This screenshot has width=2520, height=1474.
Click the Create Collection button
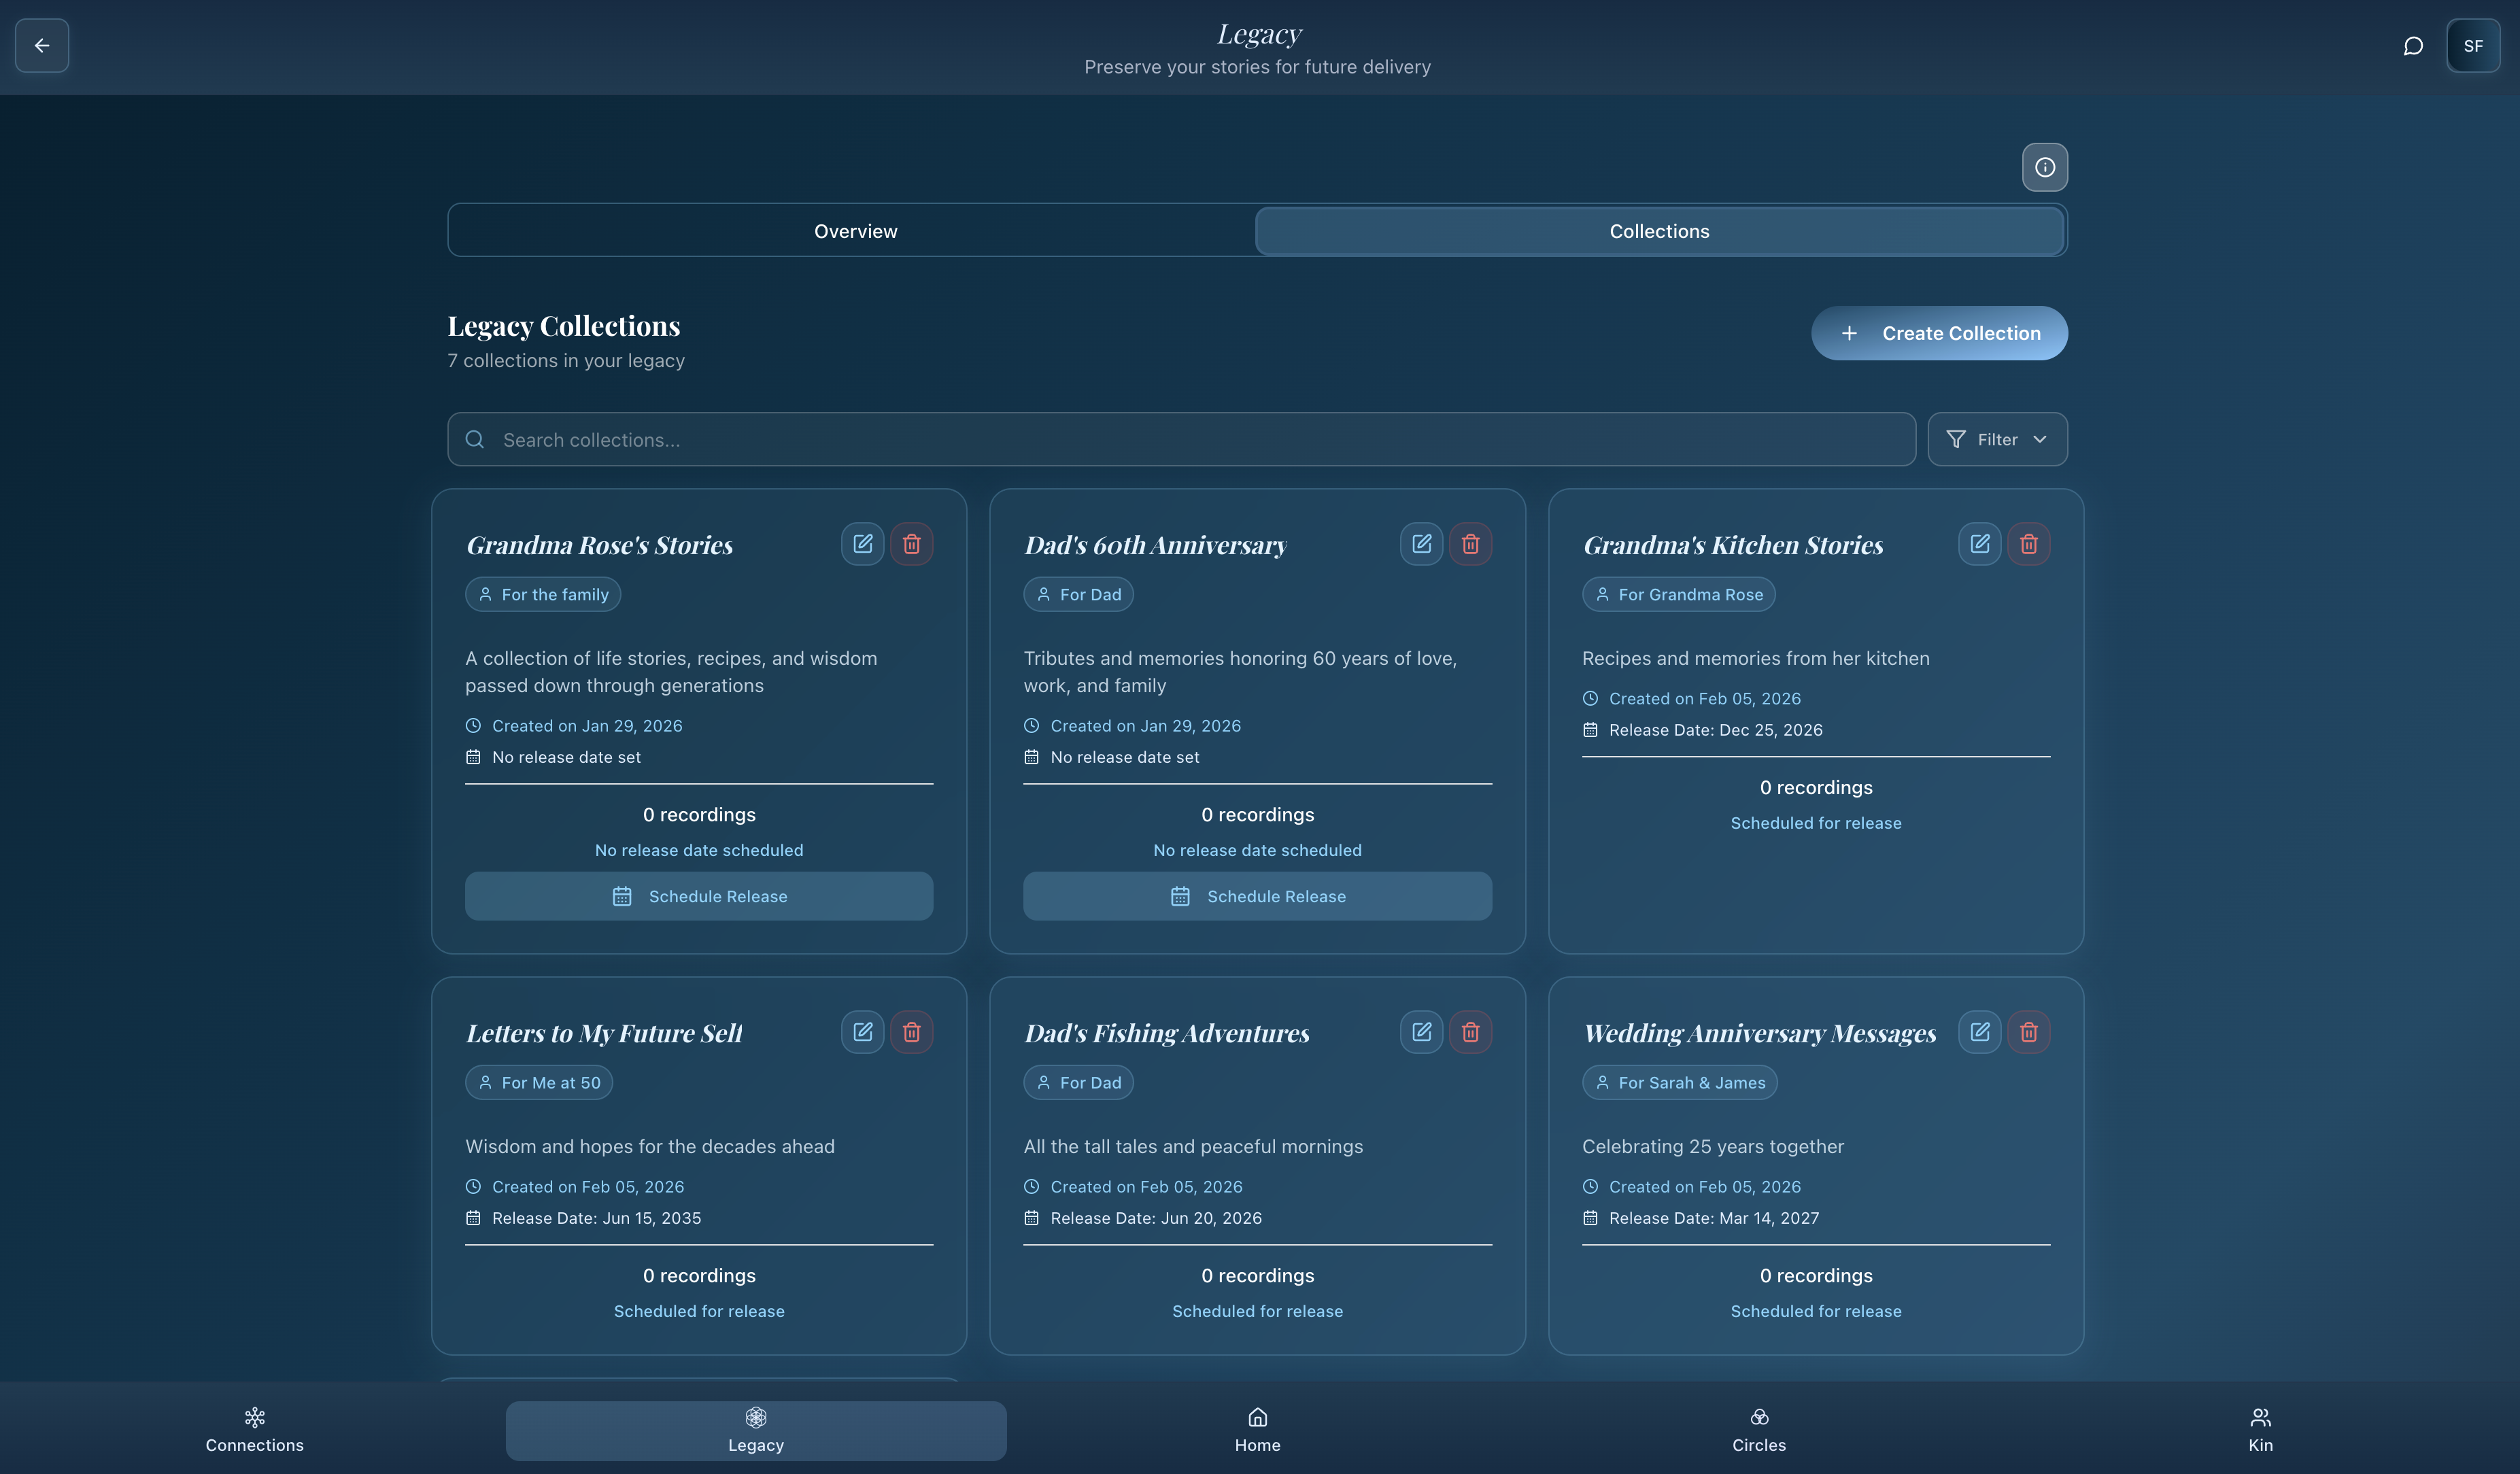pos(1939,333)
